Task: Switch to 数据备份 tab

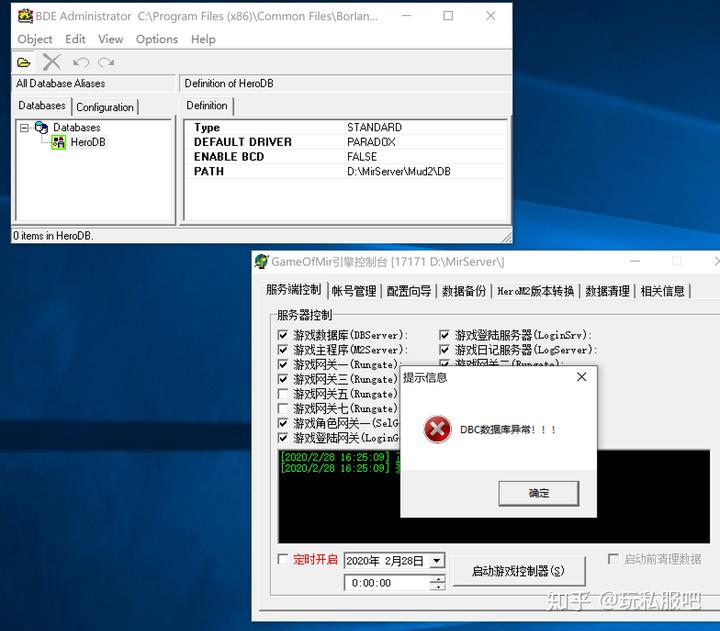Action: [x=464, y=291]
